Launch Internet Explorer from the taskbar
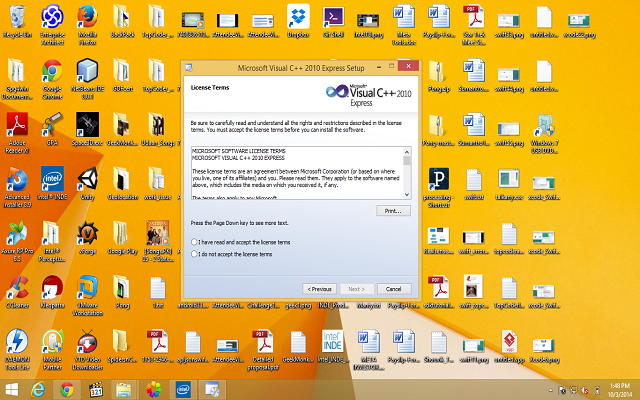Image resolution: width=640 pixels, height=400 pixels. click(38, 389)
